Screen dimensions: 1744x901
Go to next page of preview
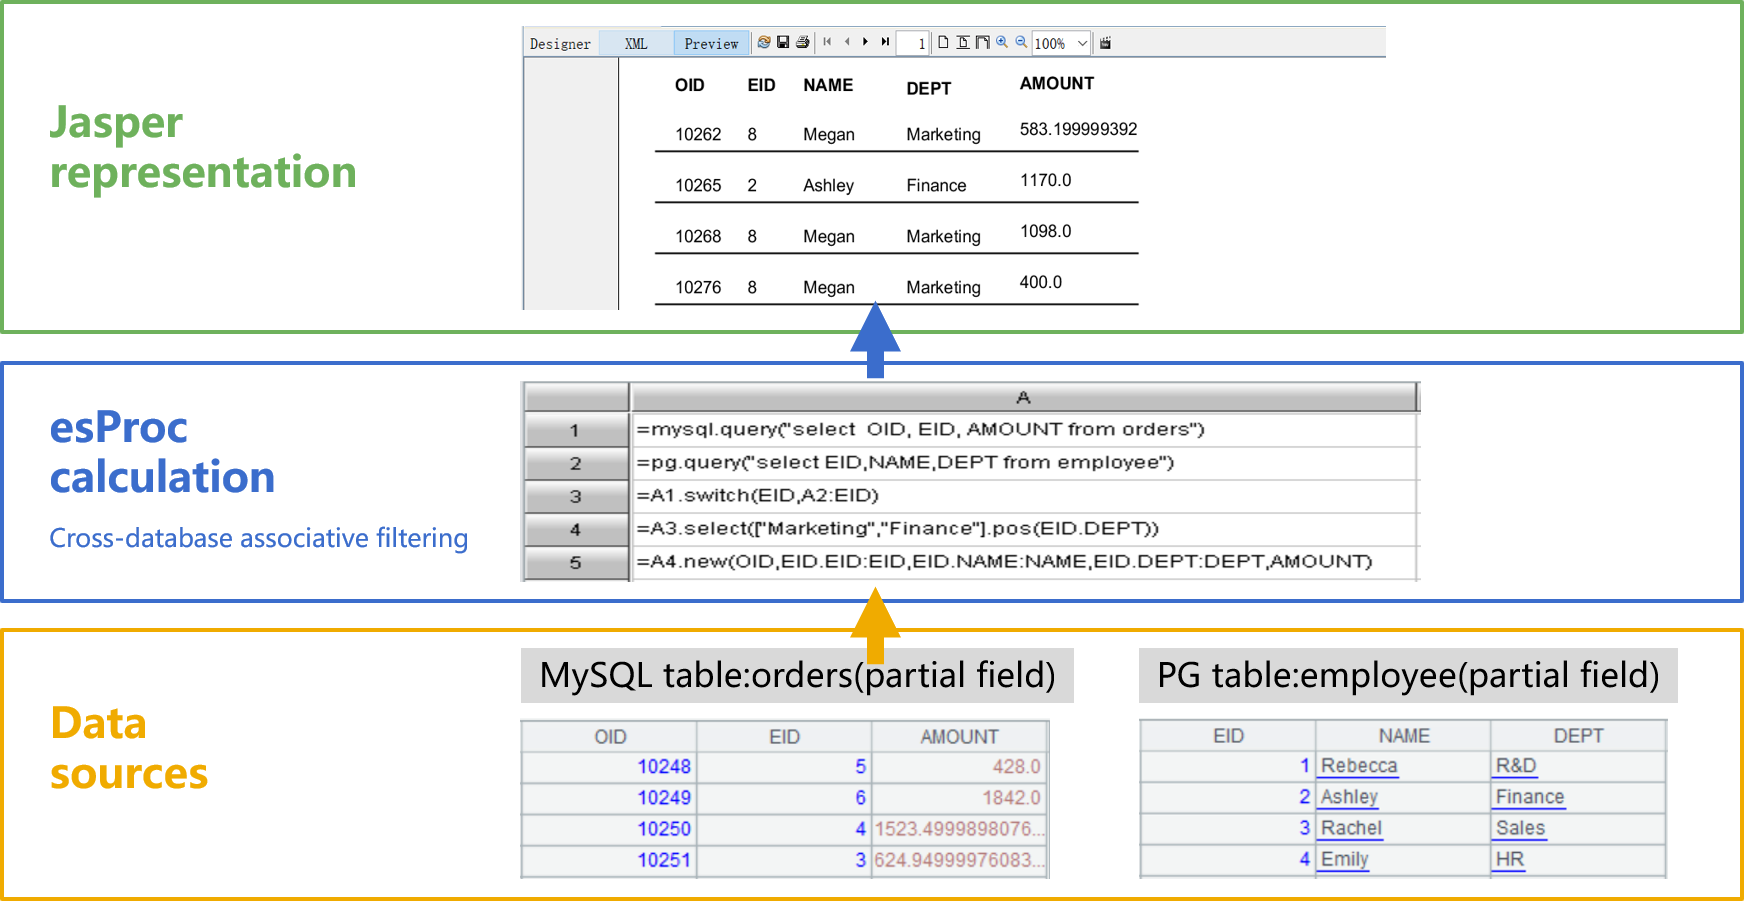pyautogui.click(x=865, y=42)
